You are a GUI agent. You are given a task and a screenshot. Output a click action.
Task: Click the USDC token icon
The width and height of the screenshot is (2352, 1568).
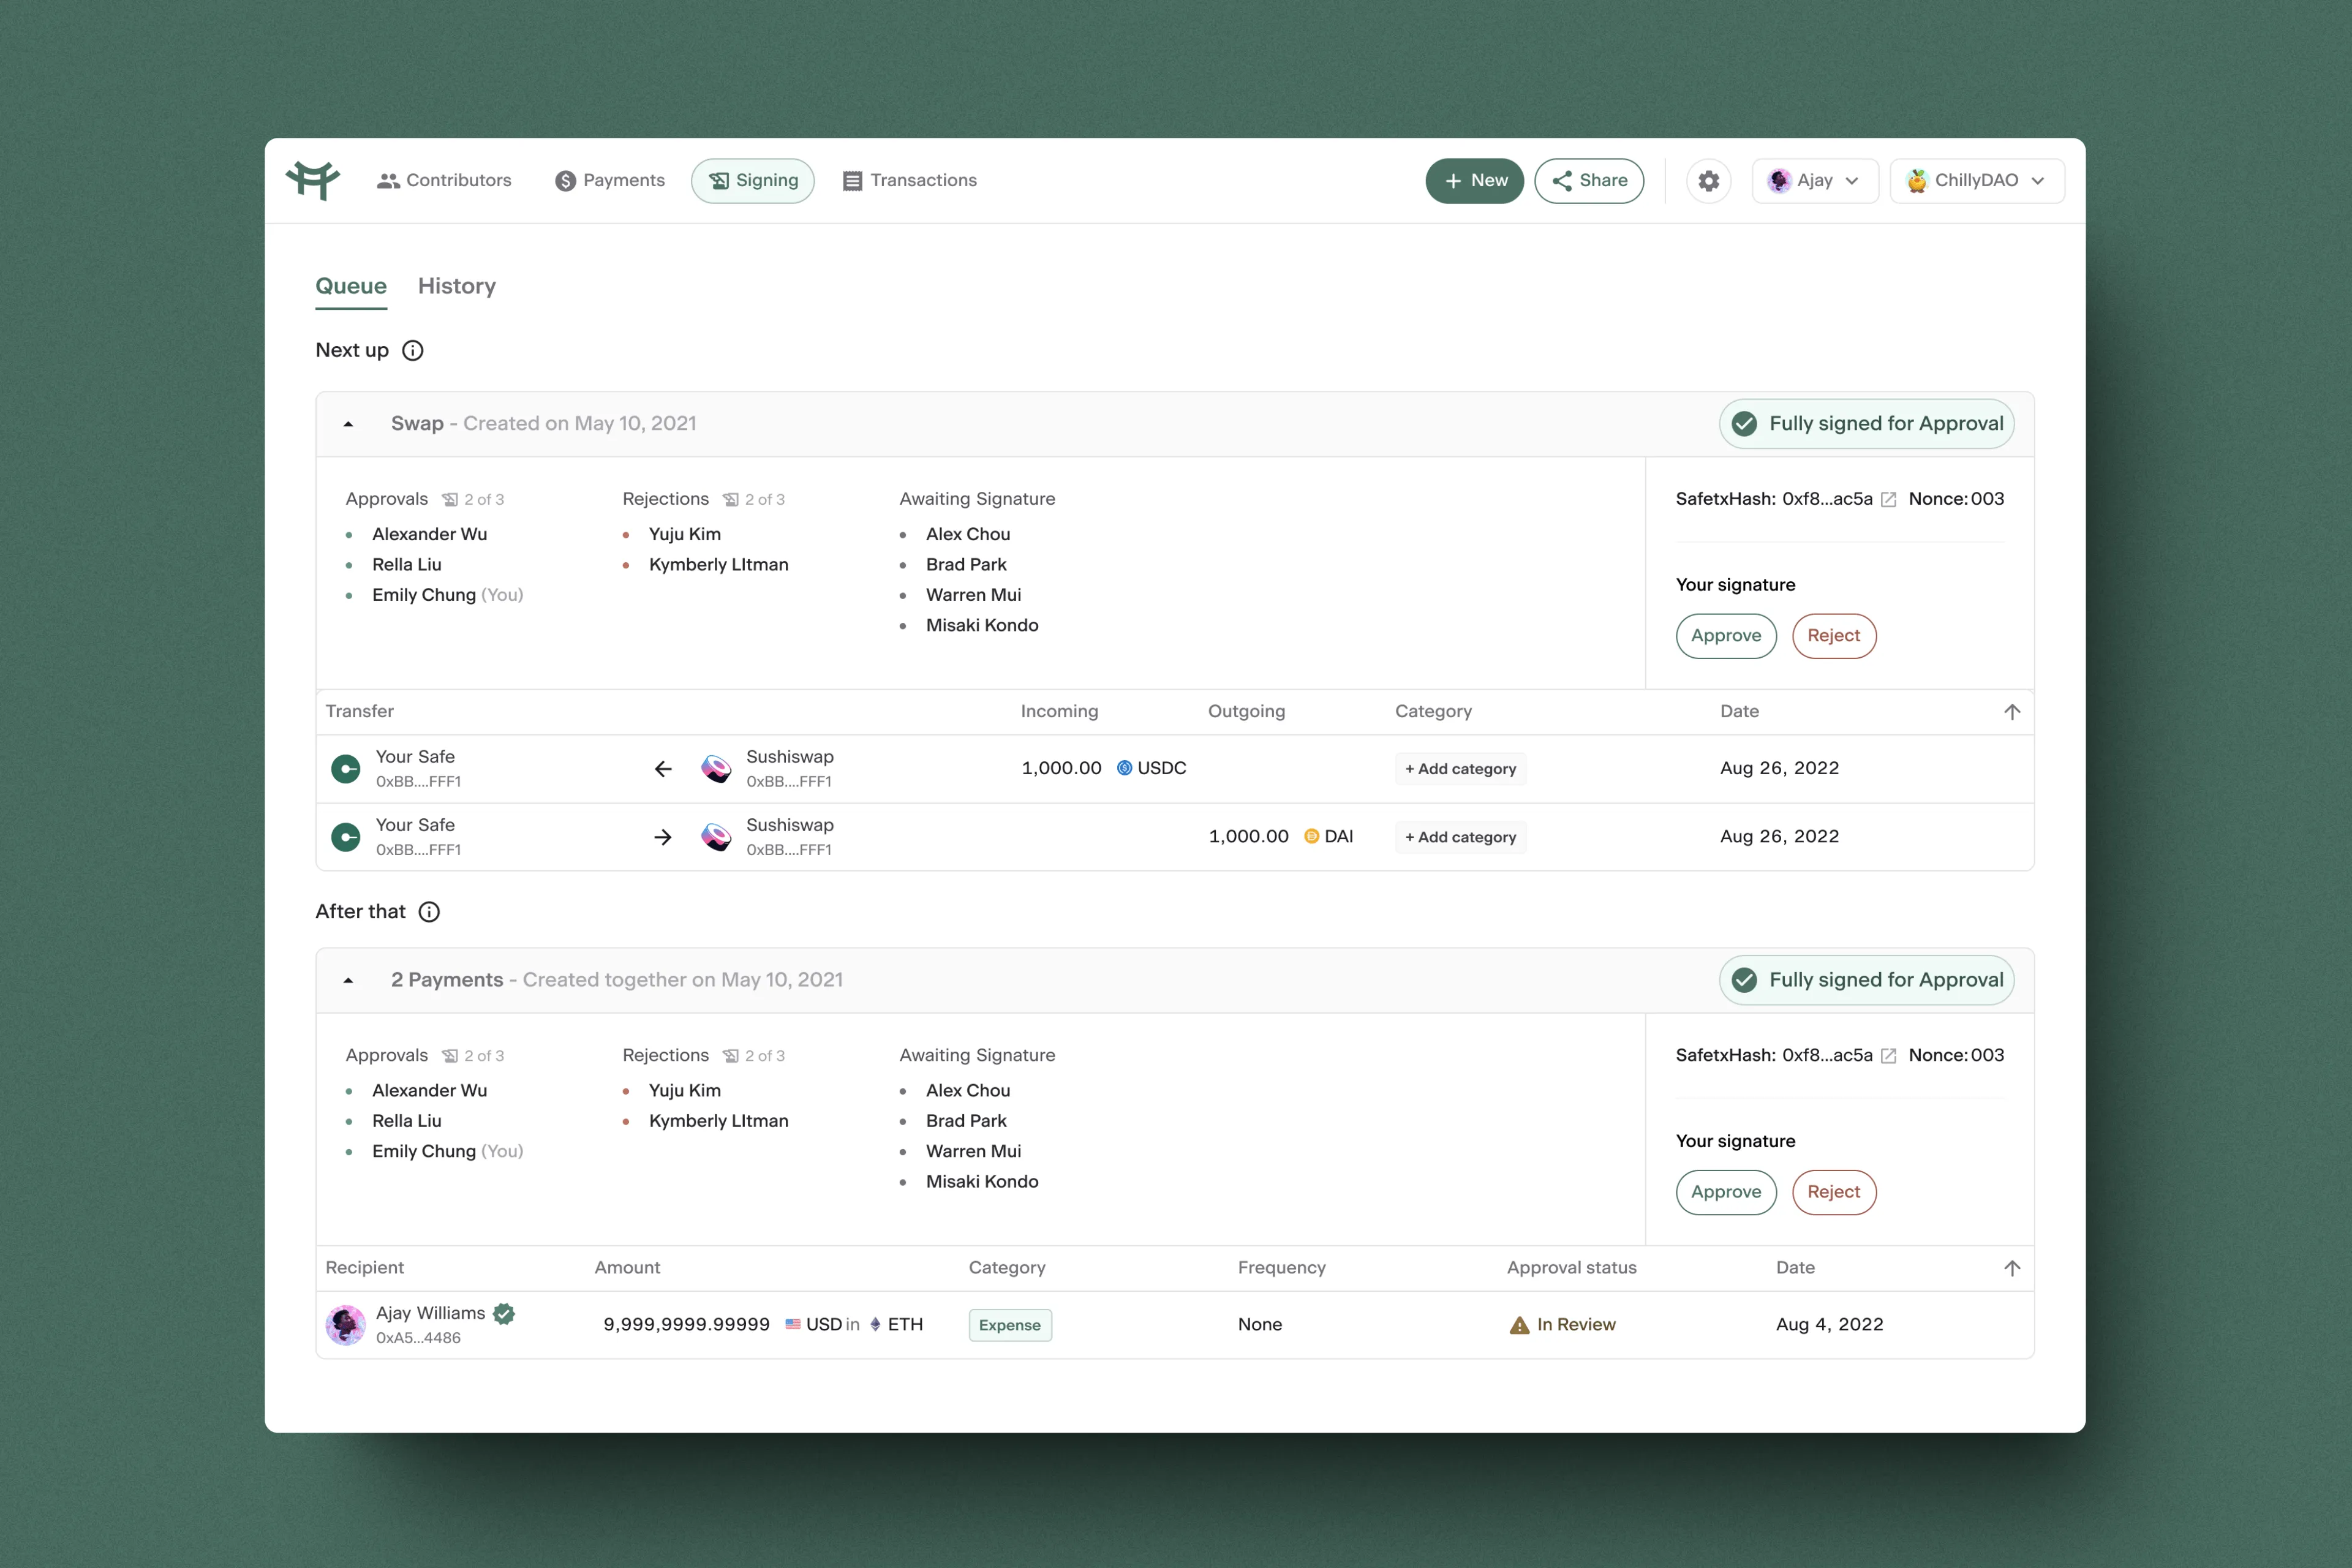click(1124, 768)
